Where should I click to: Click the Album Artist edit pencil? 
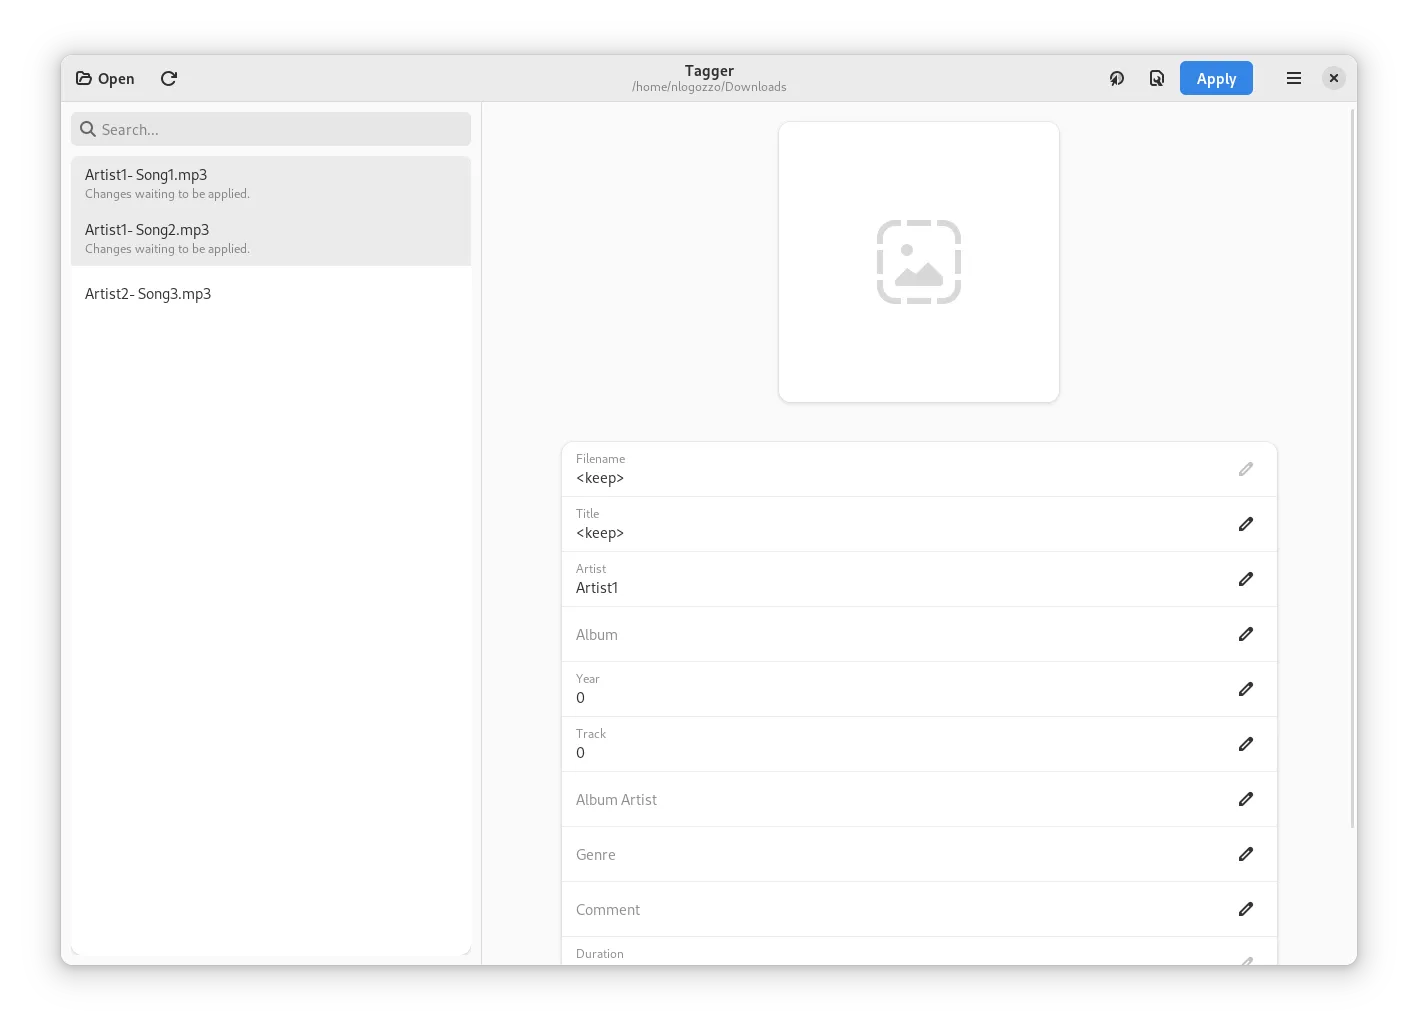click(1245, 799)
